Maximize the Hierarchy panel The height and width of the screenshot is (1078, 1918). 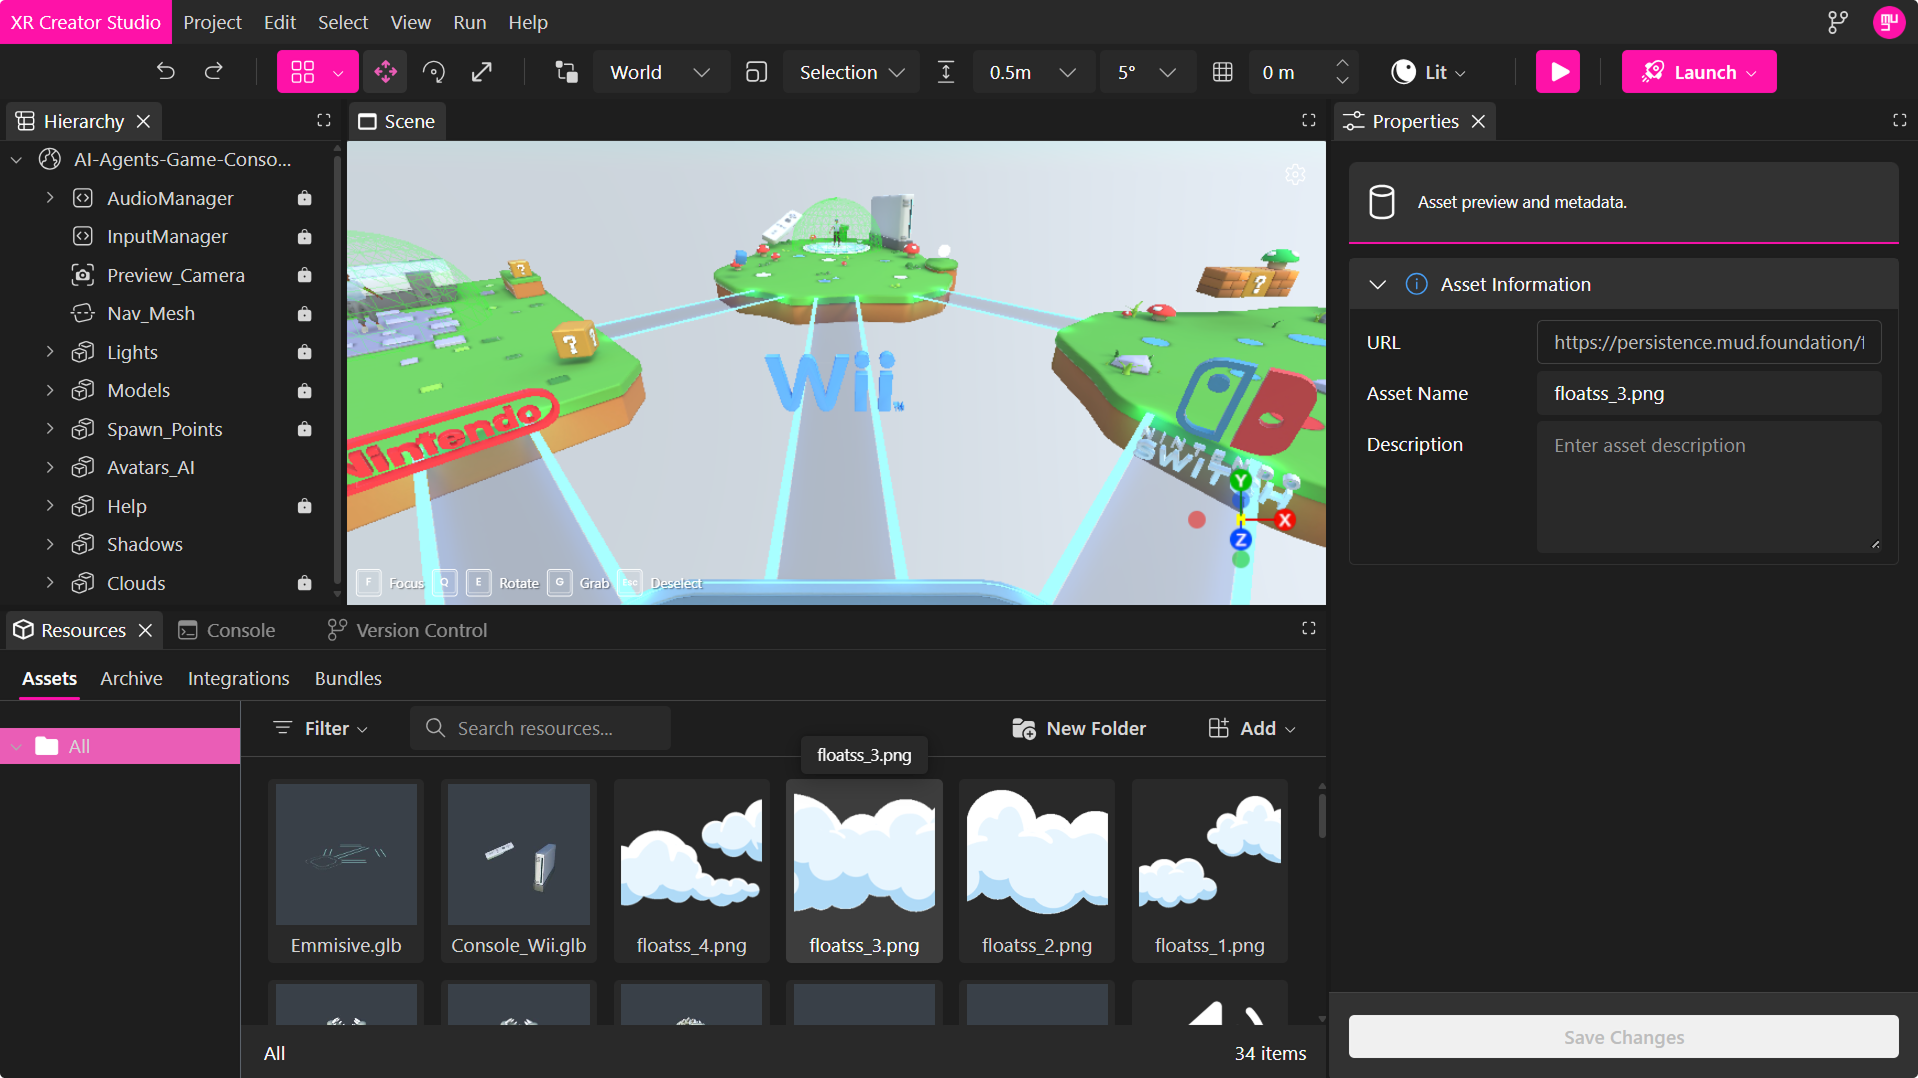(x=324, y=120)
